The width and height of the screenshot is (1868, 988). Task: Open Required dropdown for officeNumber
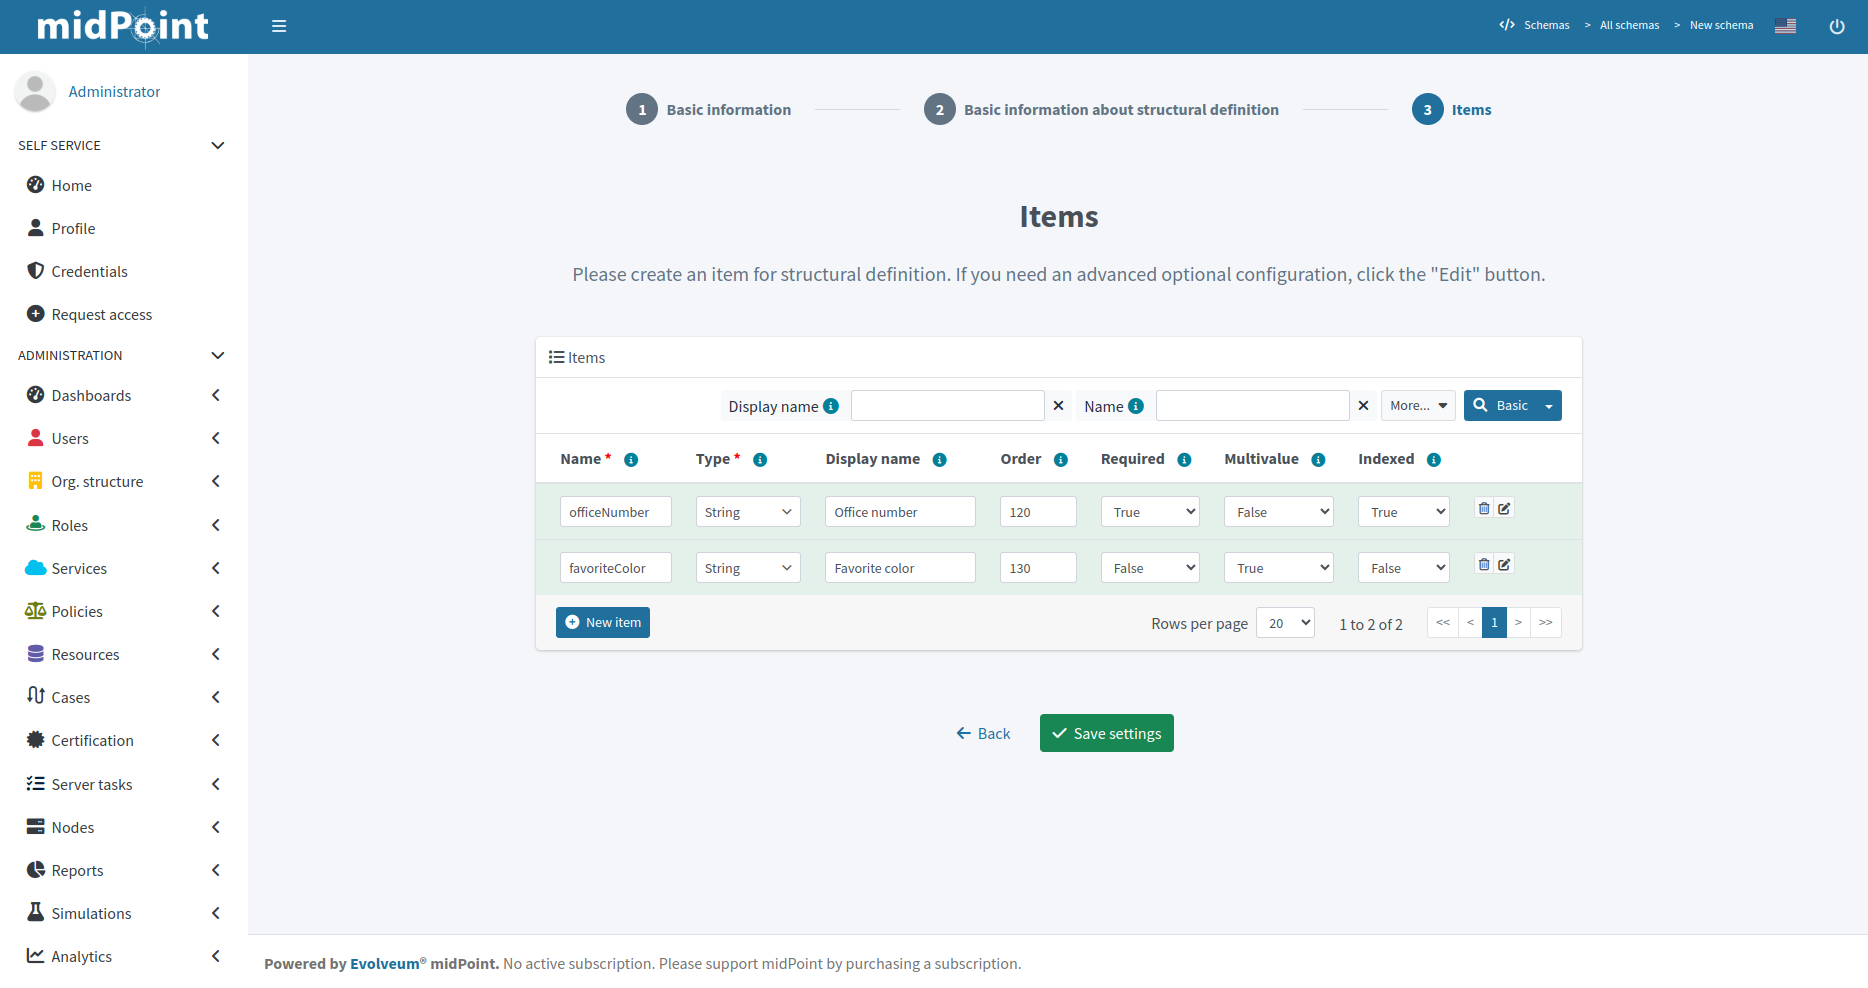click(1149, 512)
